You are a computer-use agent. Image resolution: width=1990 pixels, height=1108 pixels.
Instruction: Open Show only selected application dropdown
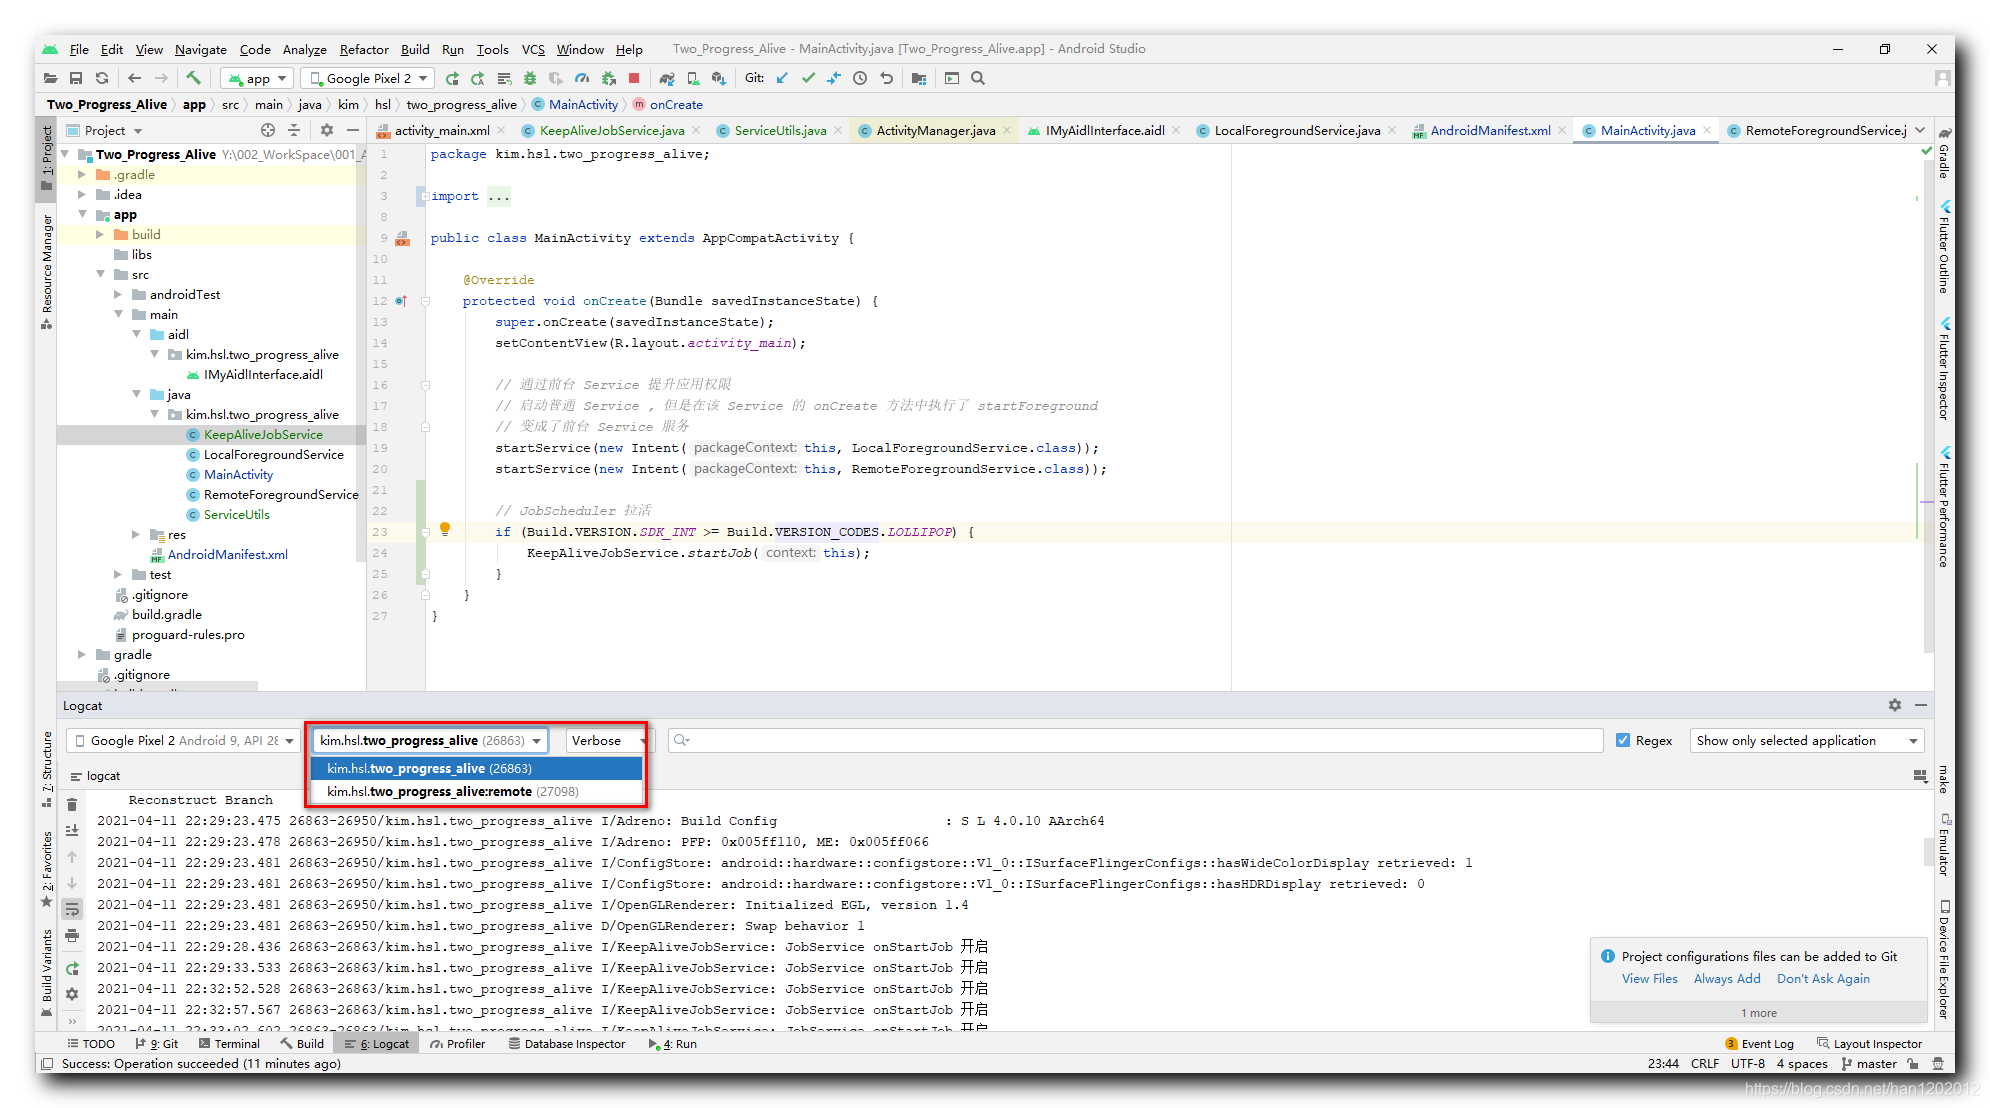click(x=1807, y=740)
